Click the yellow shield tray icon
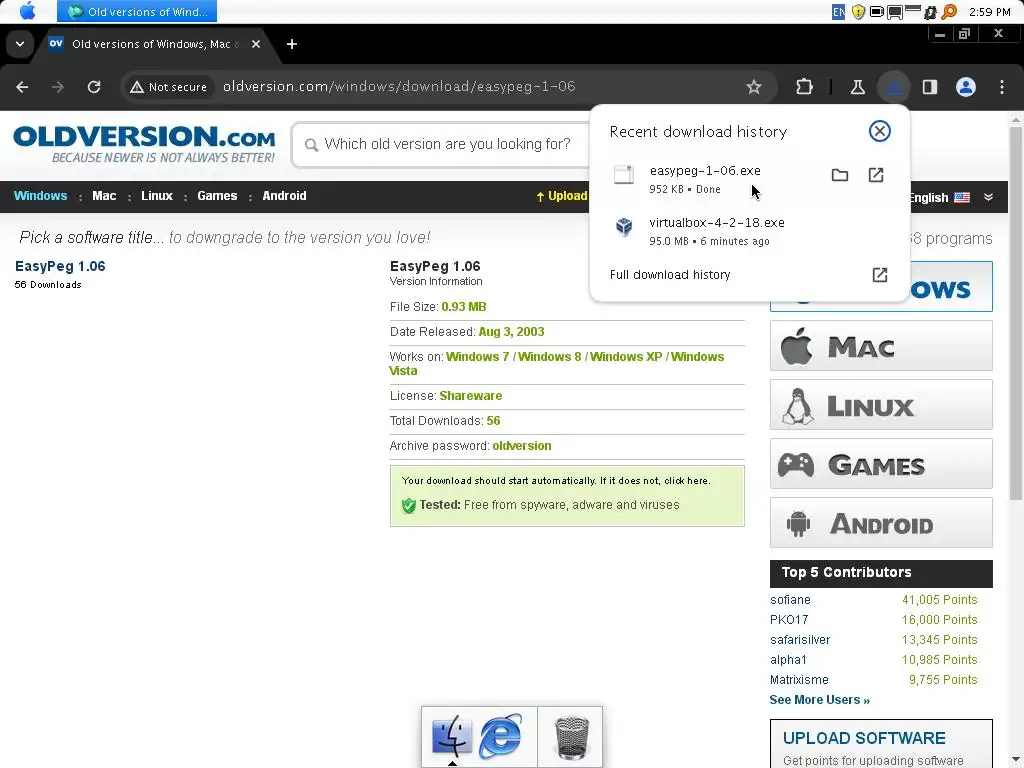Screen dimensions: 1024x768 (x=858, y=11)
